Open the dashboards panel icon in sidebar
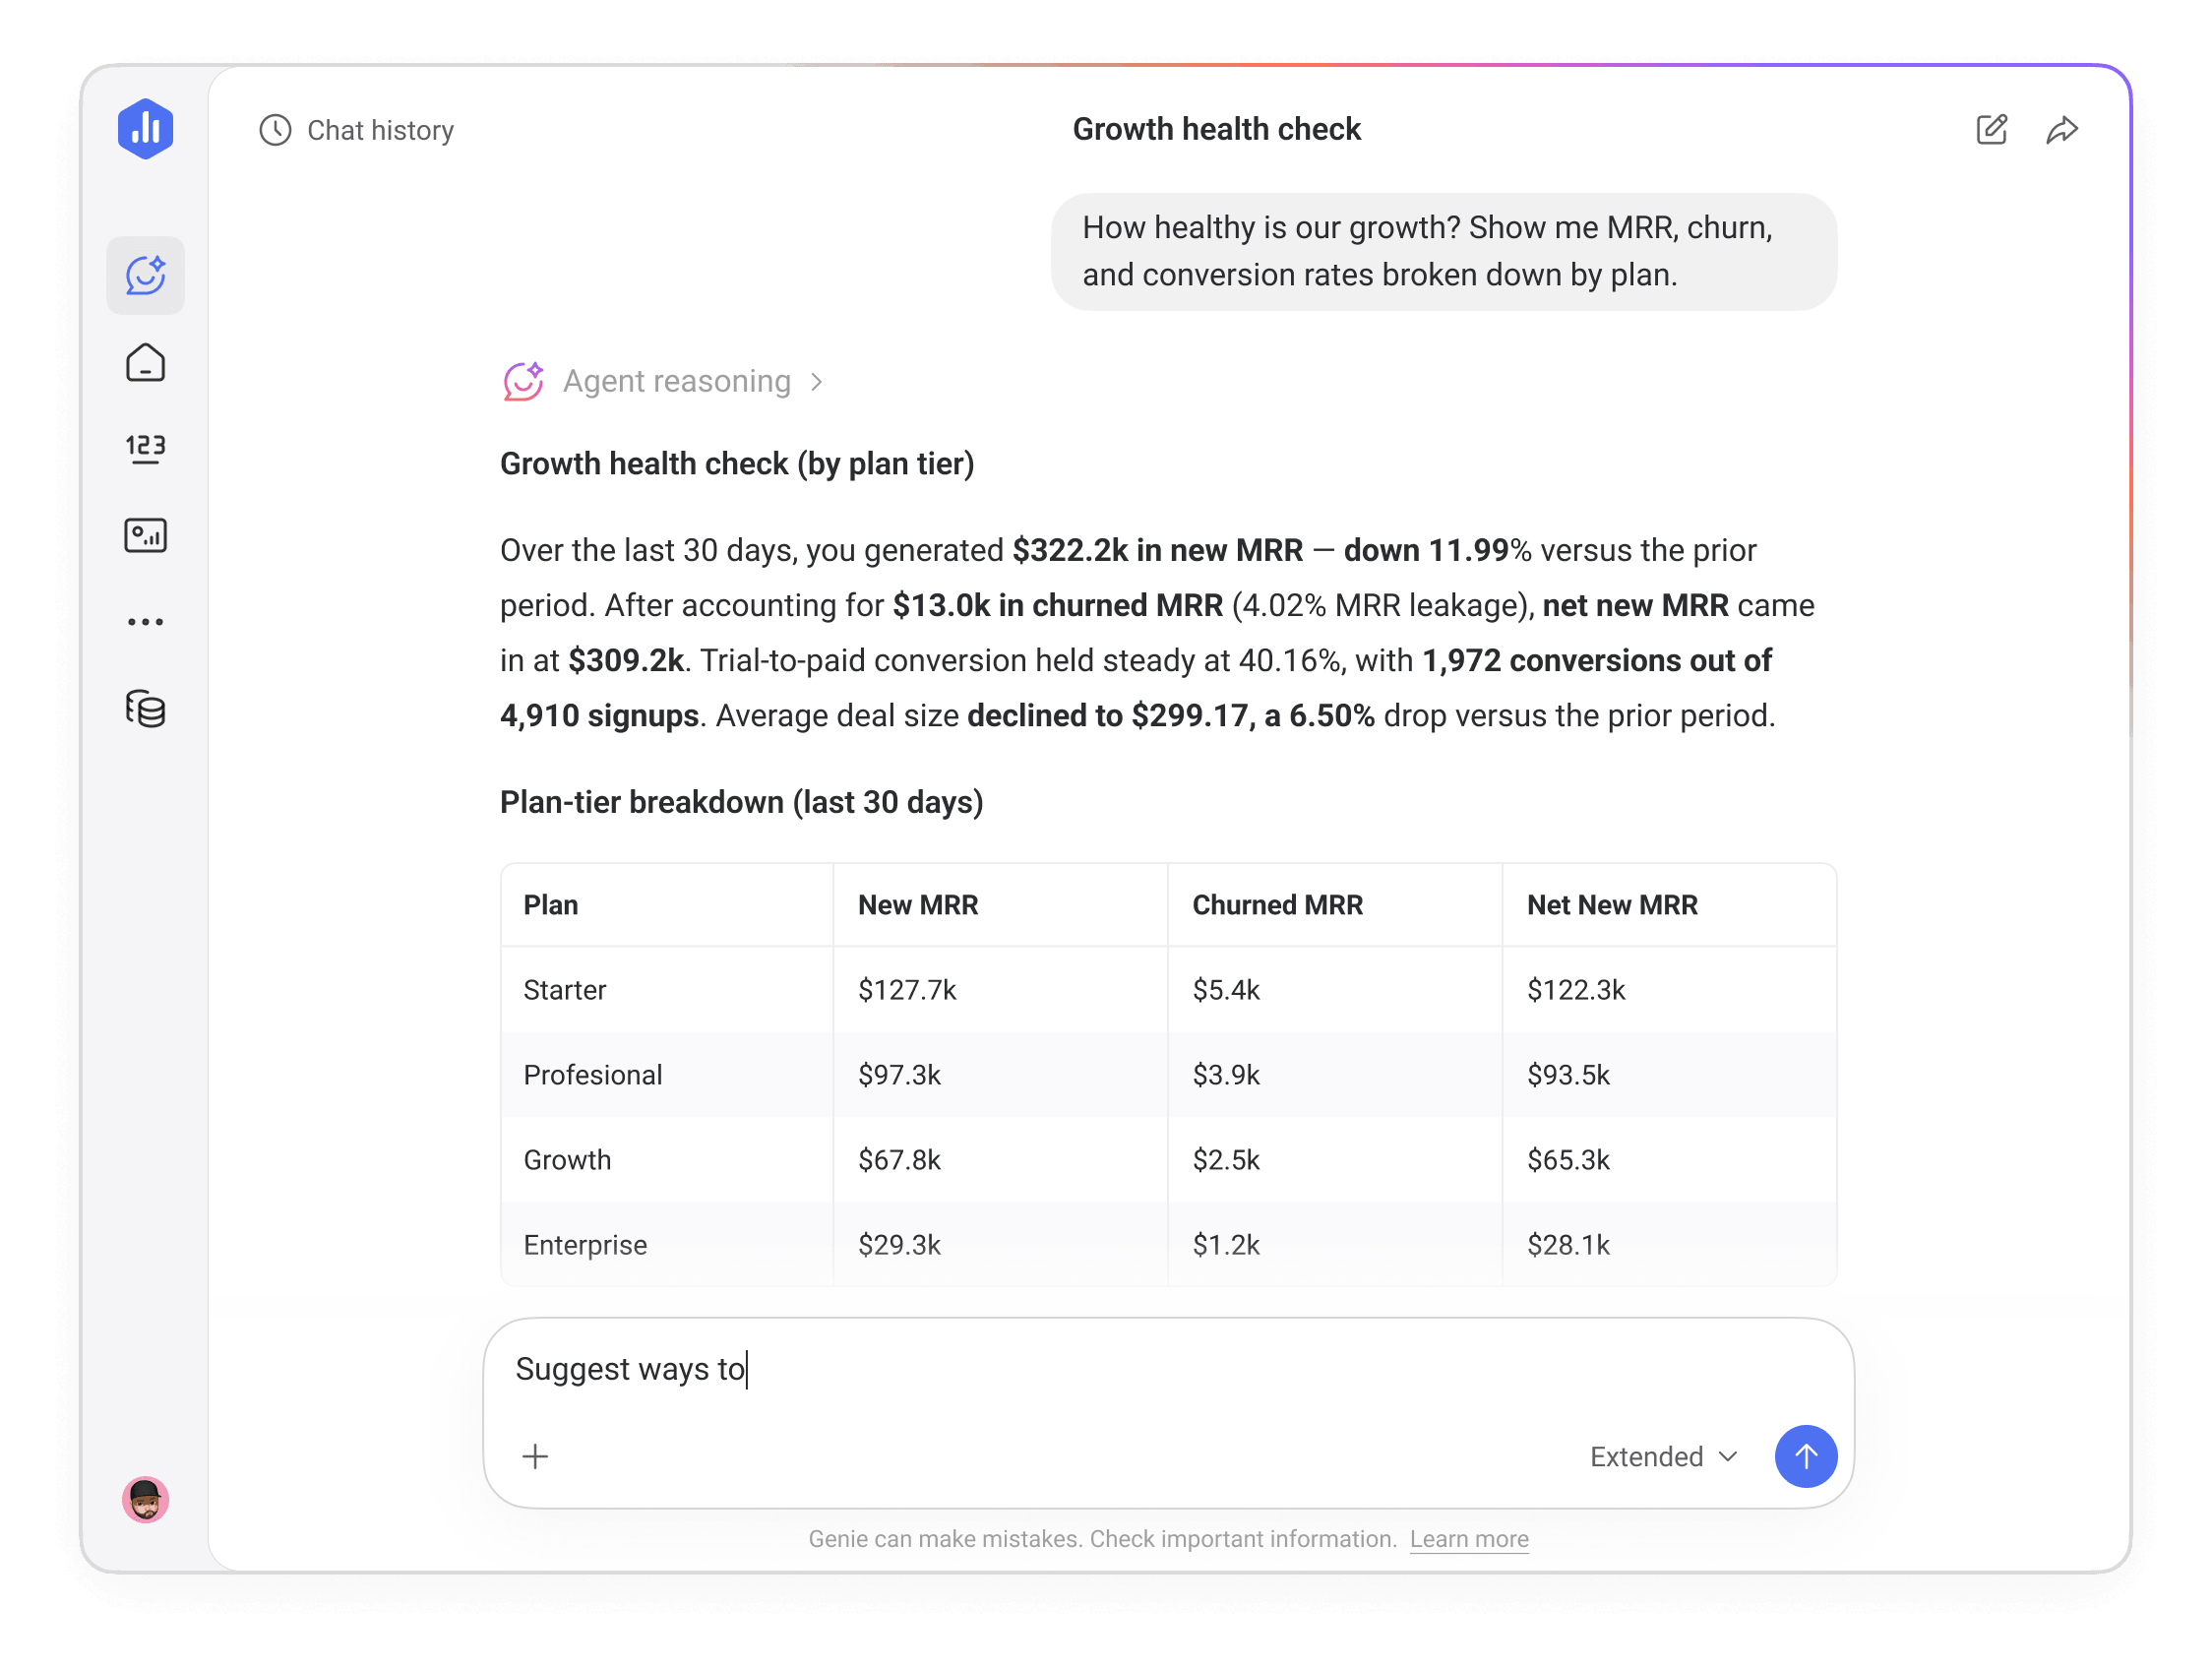The height and width of the screenshot is (1669, 2212). tap(145, 535)
